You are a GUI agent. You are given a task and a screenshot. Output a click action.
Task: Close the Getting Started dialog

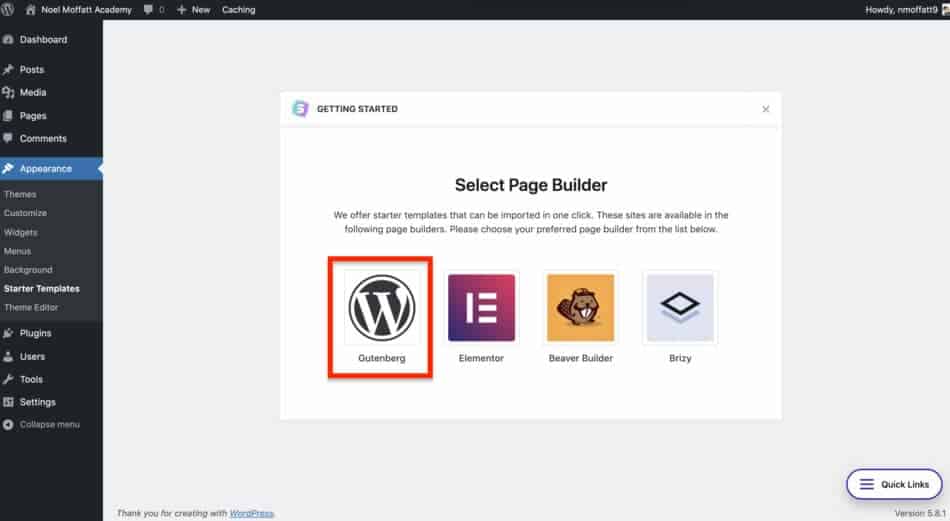[x=766, y=109]
